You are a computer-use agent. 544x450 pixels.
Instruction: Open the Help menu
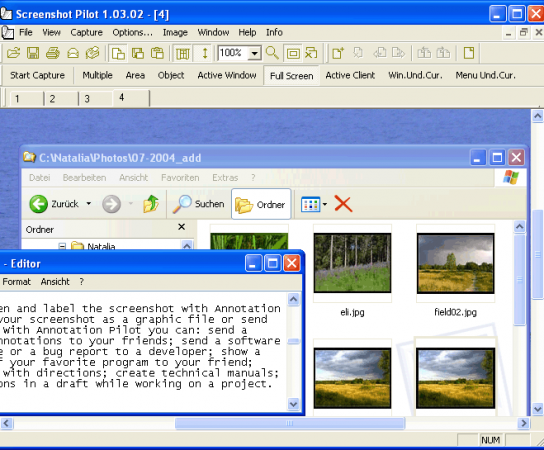pos(247,32)
